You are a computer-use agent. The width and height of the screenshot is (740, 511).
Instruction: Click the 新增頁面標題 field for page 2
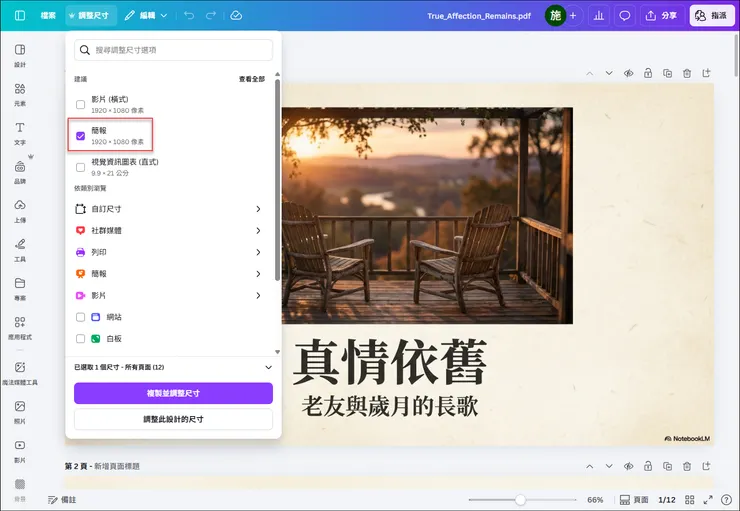click(117, 466)
